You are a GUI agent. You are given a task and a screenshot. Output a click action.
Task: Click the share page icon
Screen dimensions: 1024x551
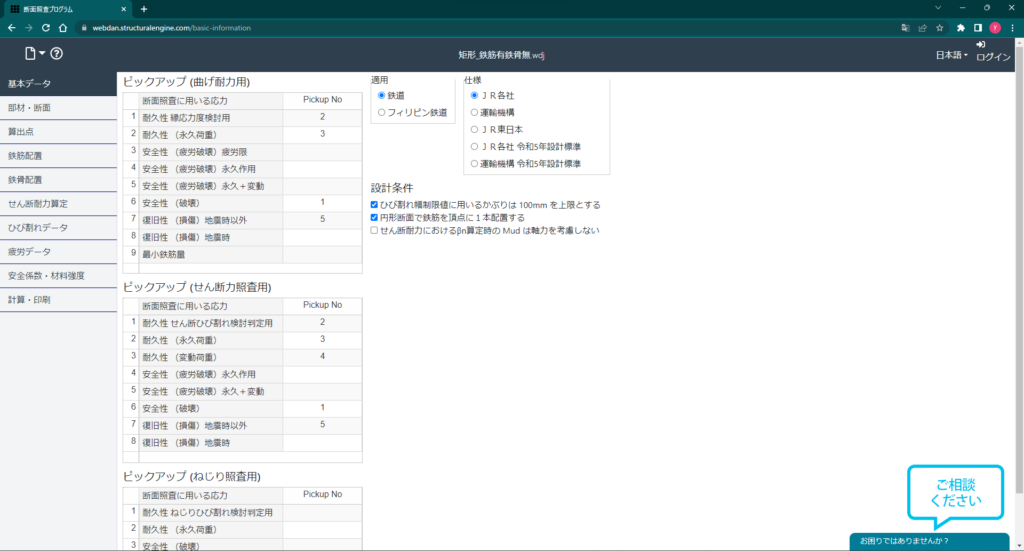(x=922, y=28)
